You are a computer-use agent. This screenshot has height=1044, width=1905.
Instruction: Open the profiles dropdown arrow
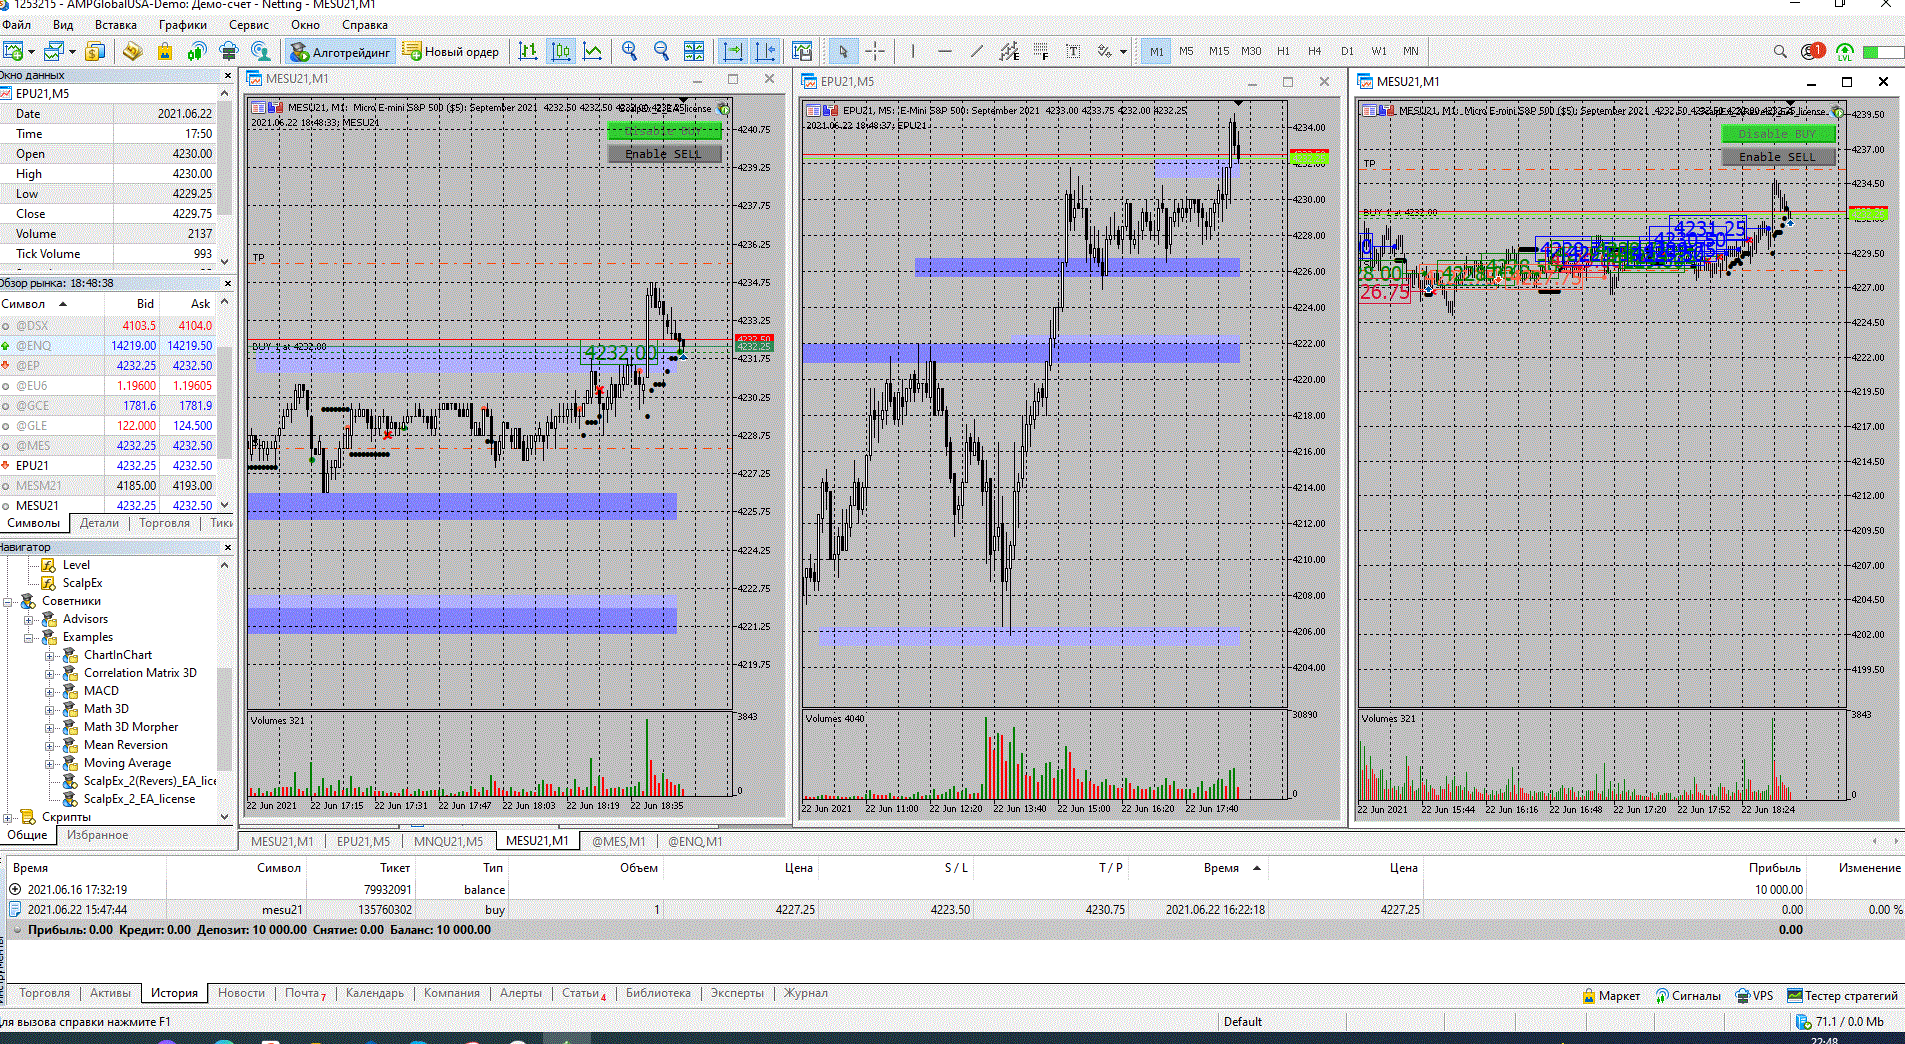[72, 51]
